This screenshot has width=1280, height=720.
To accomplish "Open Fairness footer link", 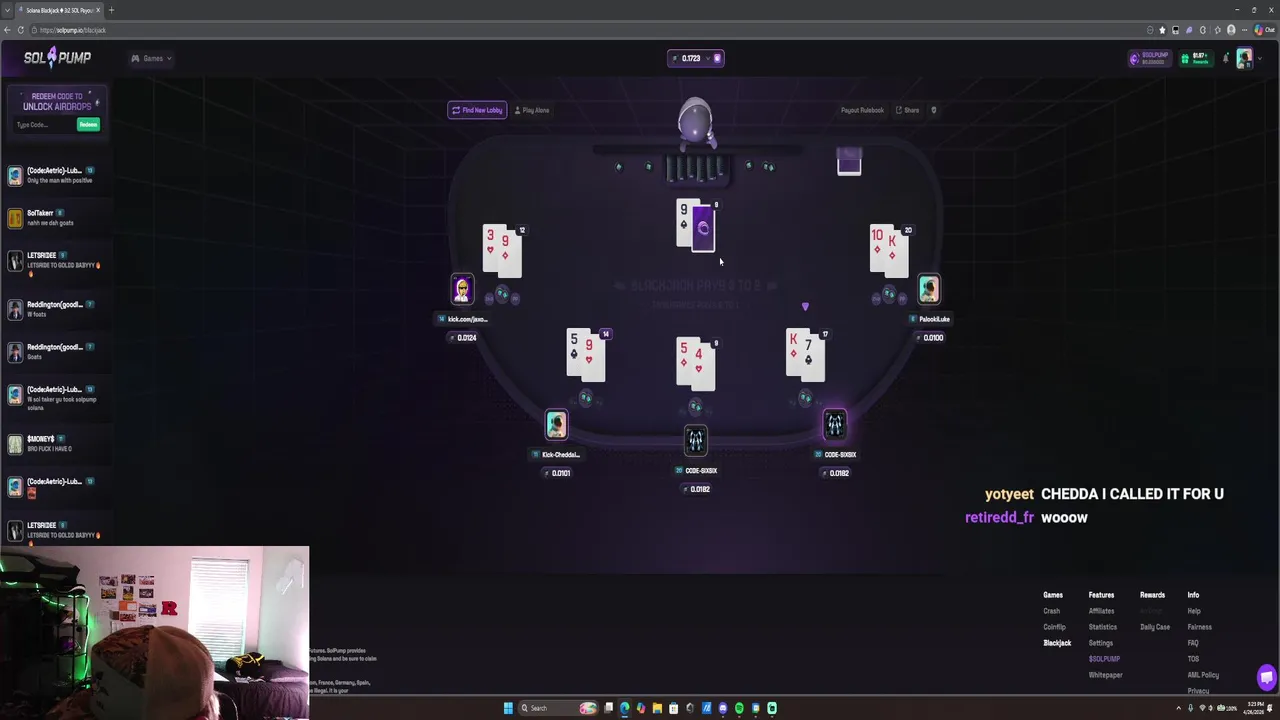I will [x=1199, y=627].
